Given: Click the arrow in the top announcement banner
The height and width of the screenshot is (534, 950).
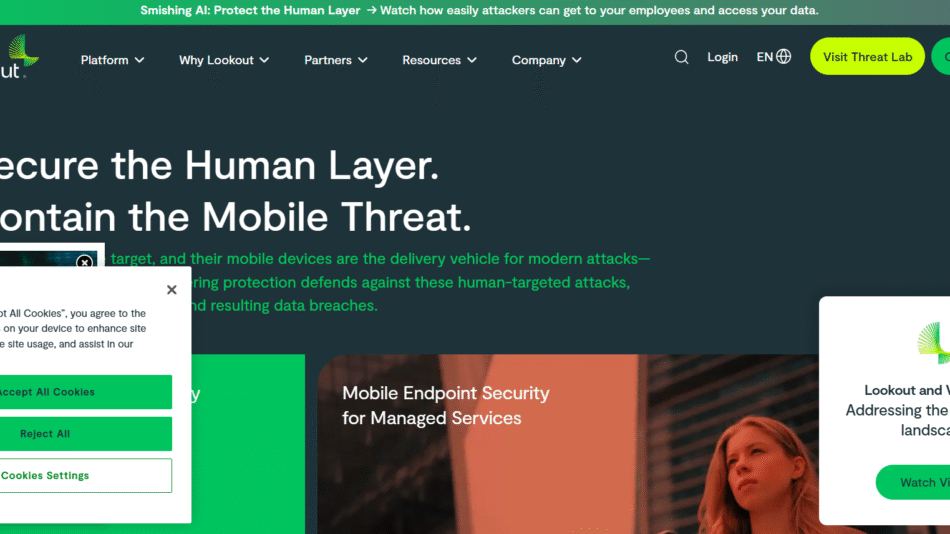Looking at the screenshot, I should [x=371, y=11].
